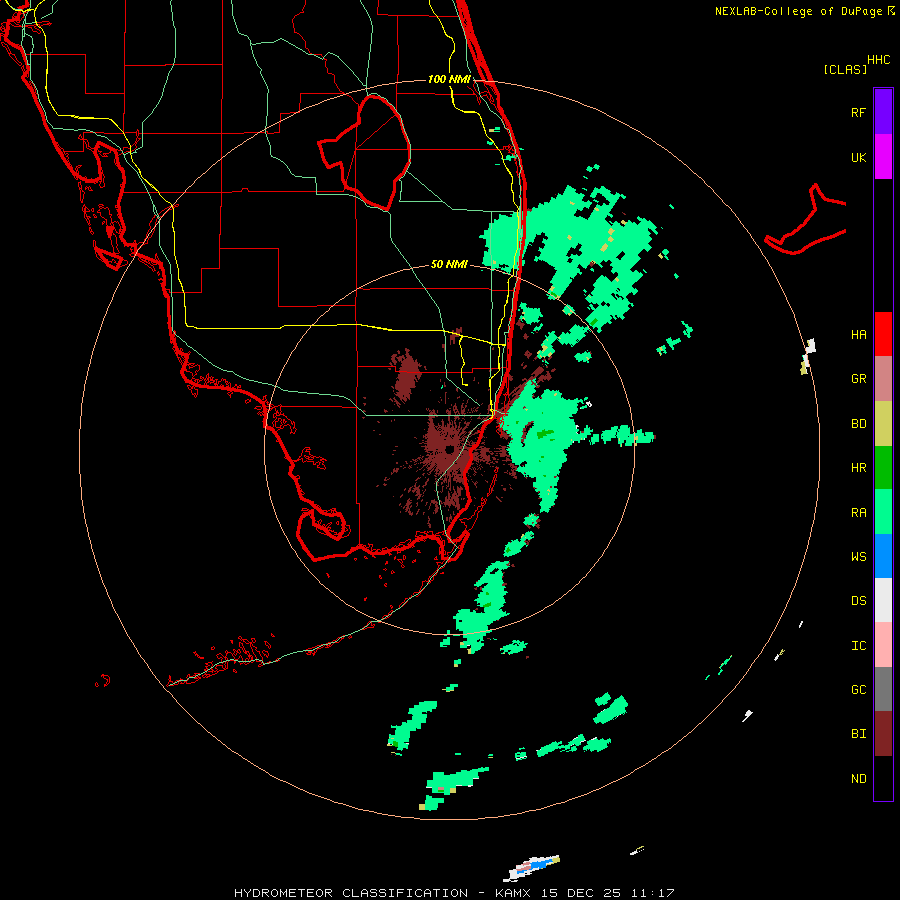Click the "GC" legend label

pyautogui.click(x=858, y=689)
